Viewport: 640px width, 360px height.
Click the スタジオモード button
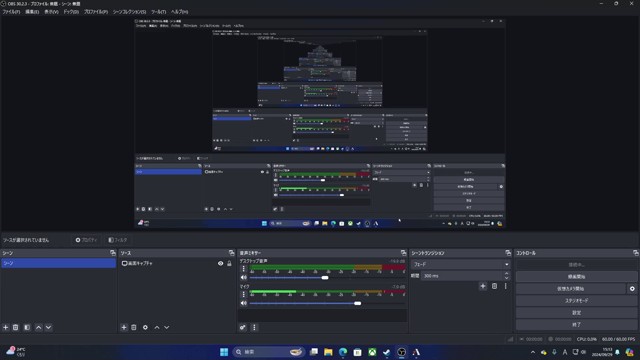[576, 301]
